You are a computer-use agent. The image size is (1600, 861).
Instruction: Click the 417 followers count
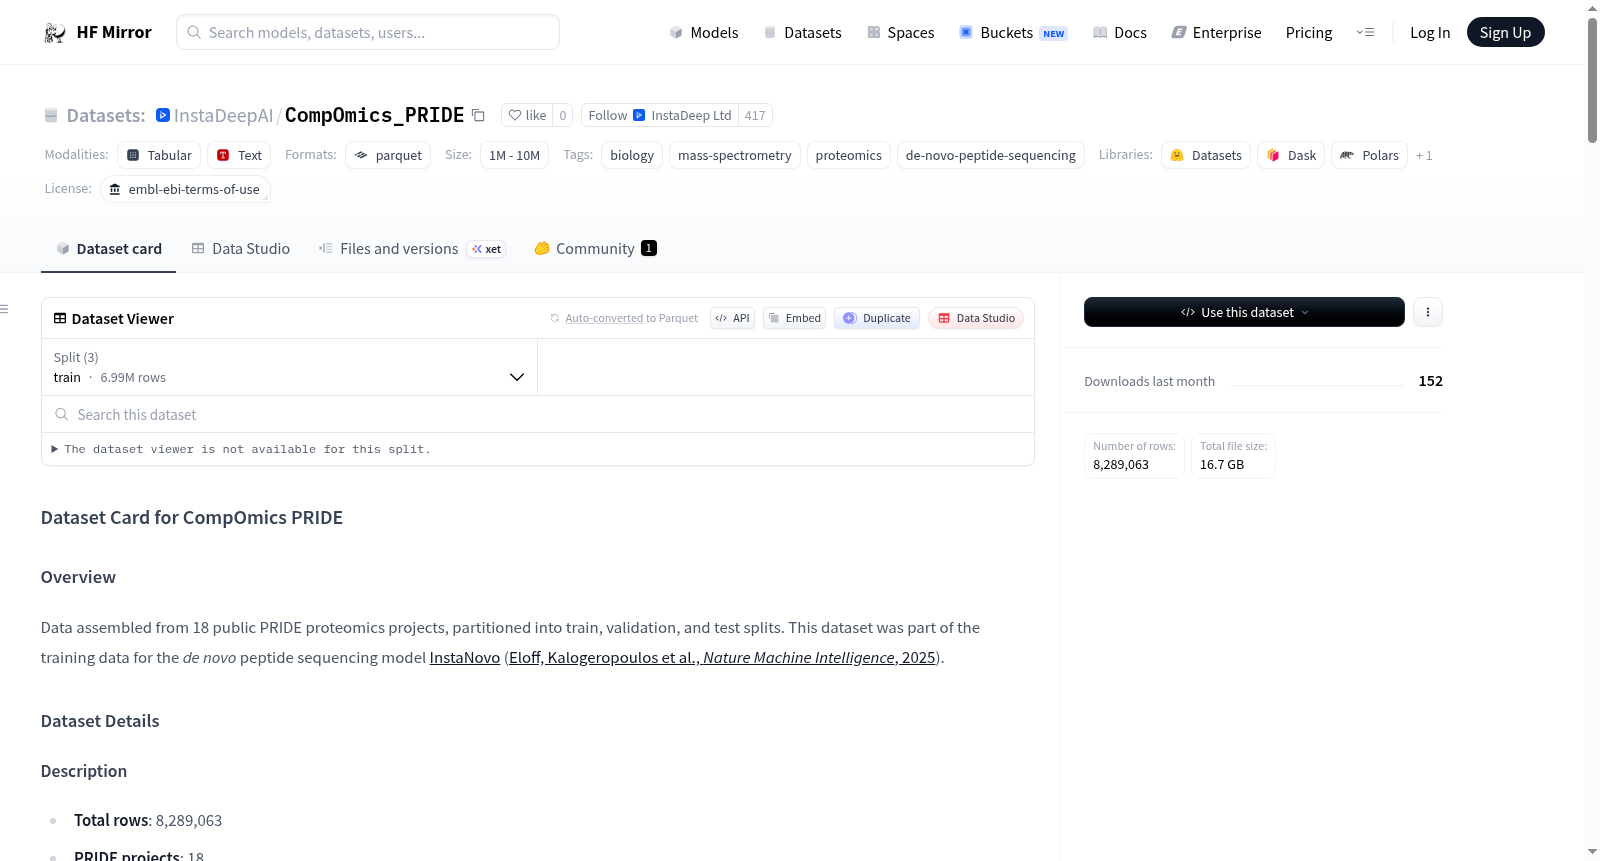tap(755, 115)
